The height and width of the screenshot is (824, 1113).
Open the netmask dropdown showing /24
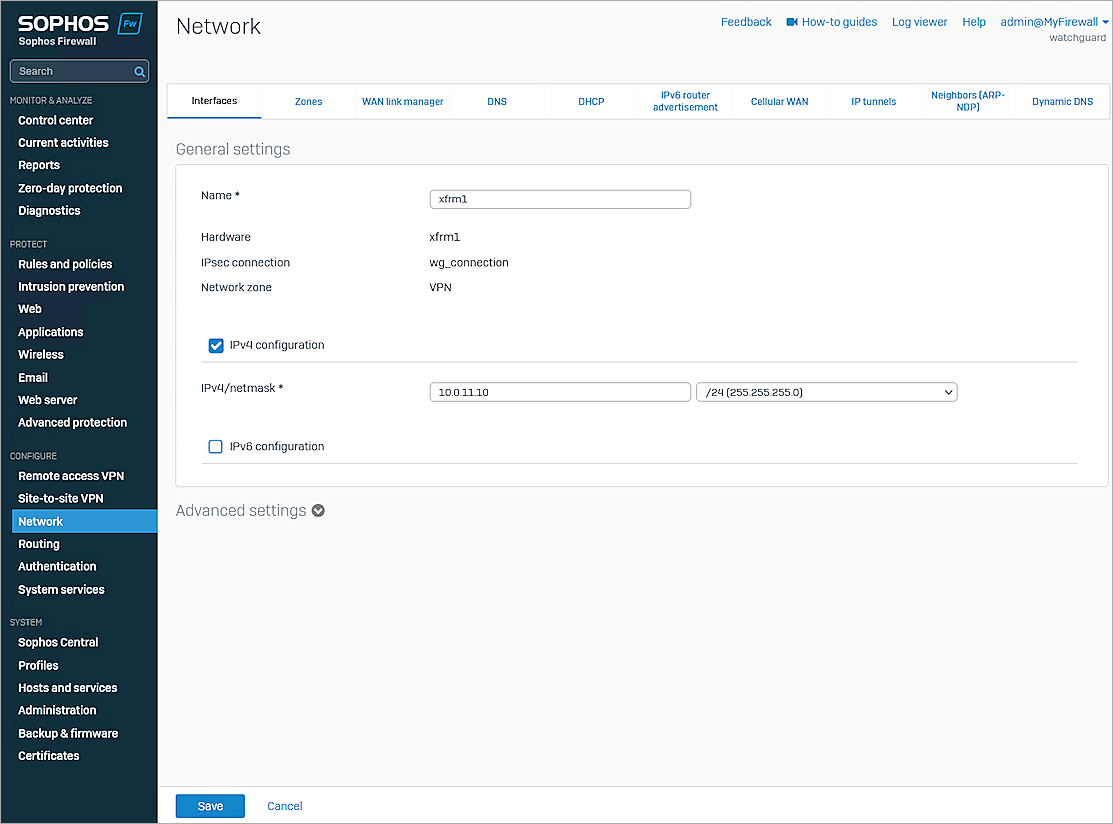[x=826, y=392]
